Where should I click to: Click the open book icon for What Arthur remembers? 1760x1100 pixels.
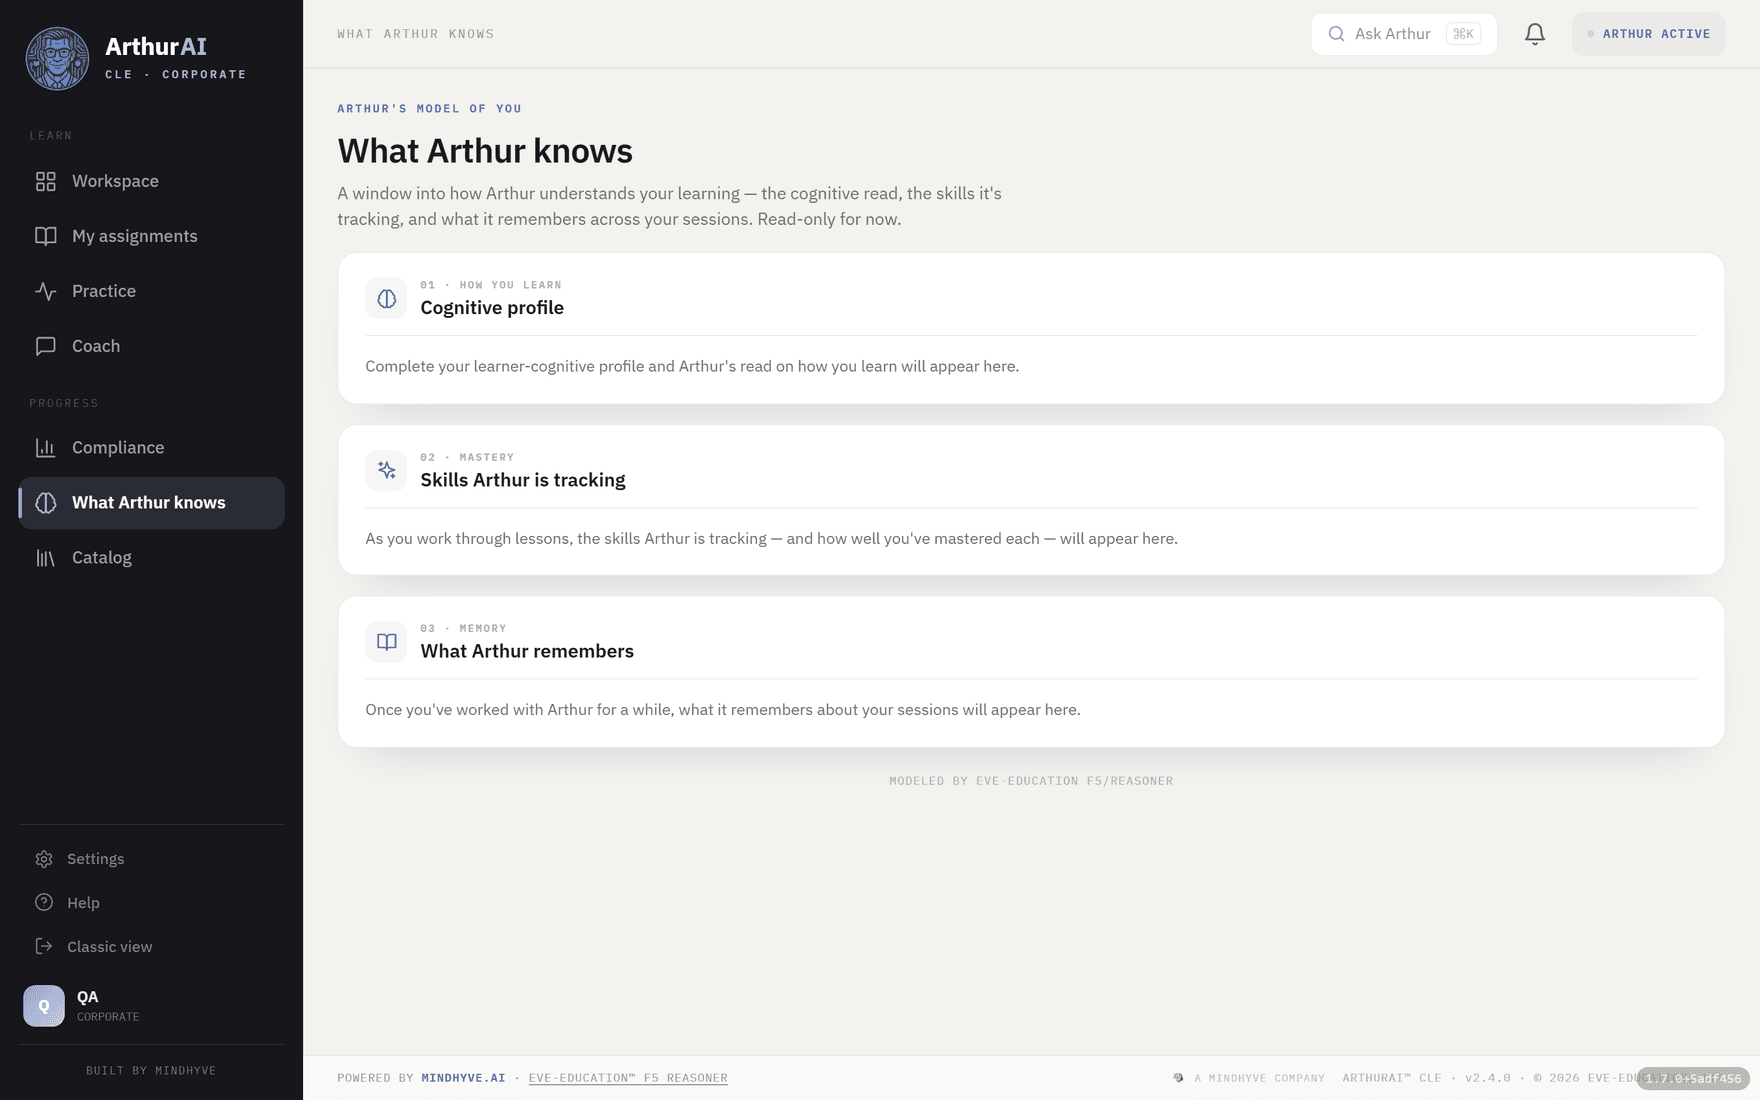(x=386, y=642)
